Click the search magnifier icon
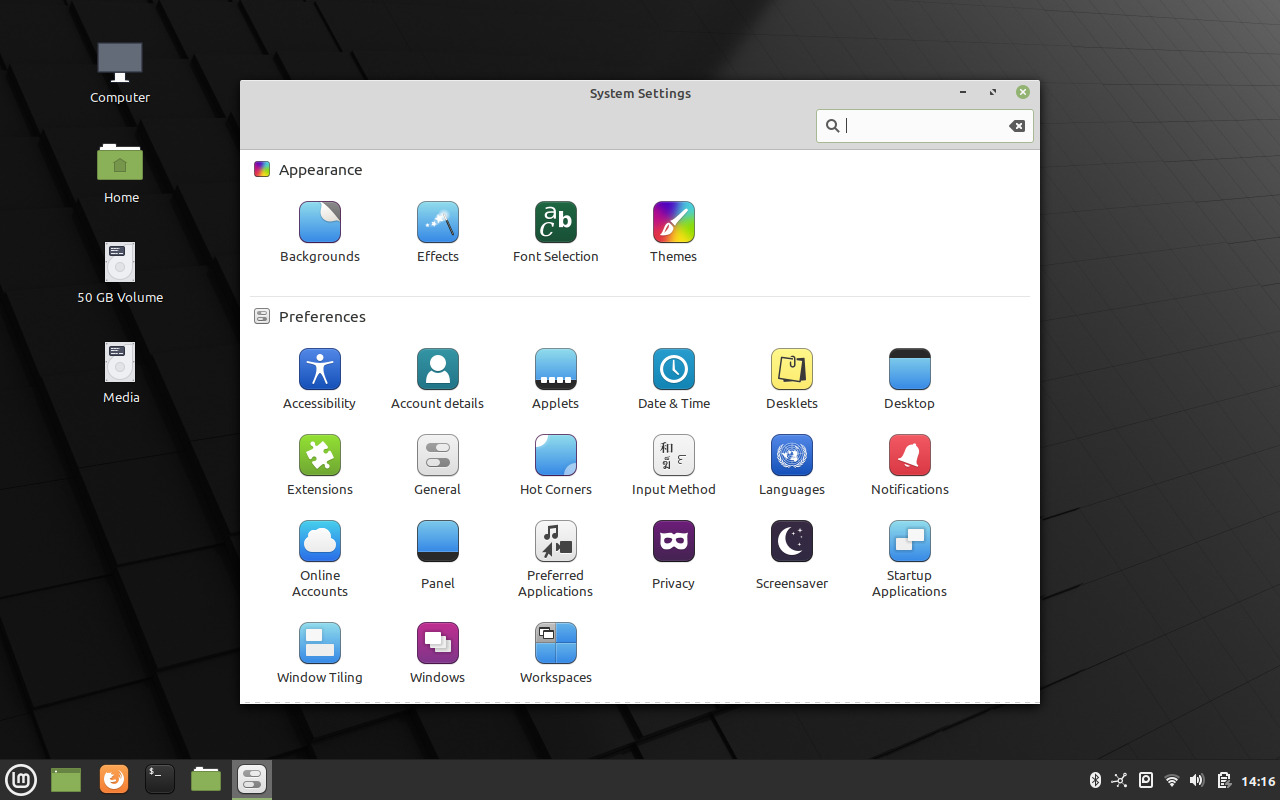 [x=832, y=126]
